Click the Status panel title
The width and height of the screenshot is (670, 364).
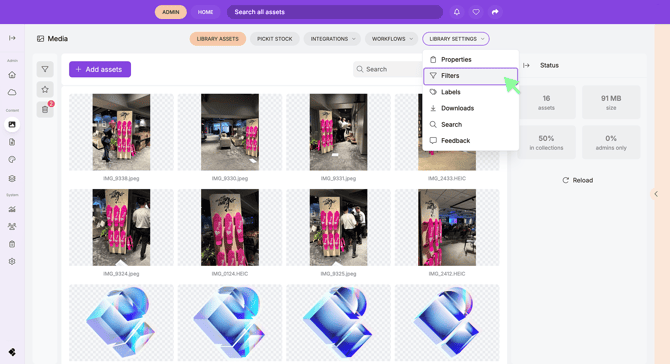tap(549, 65)
